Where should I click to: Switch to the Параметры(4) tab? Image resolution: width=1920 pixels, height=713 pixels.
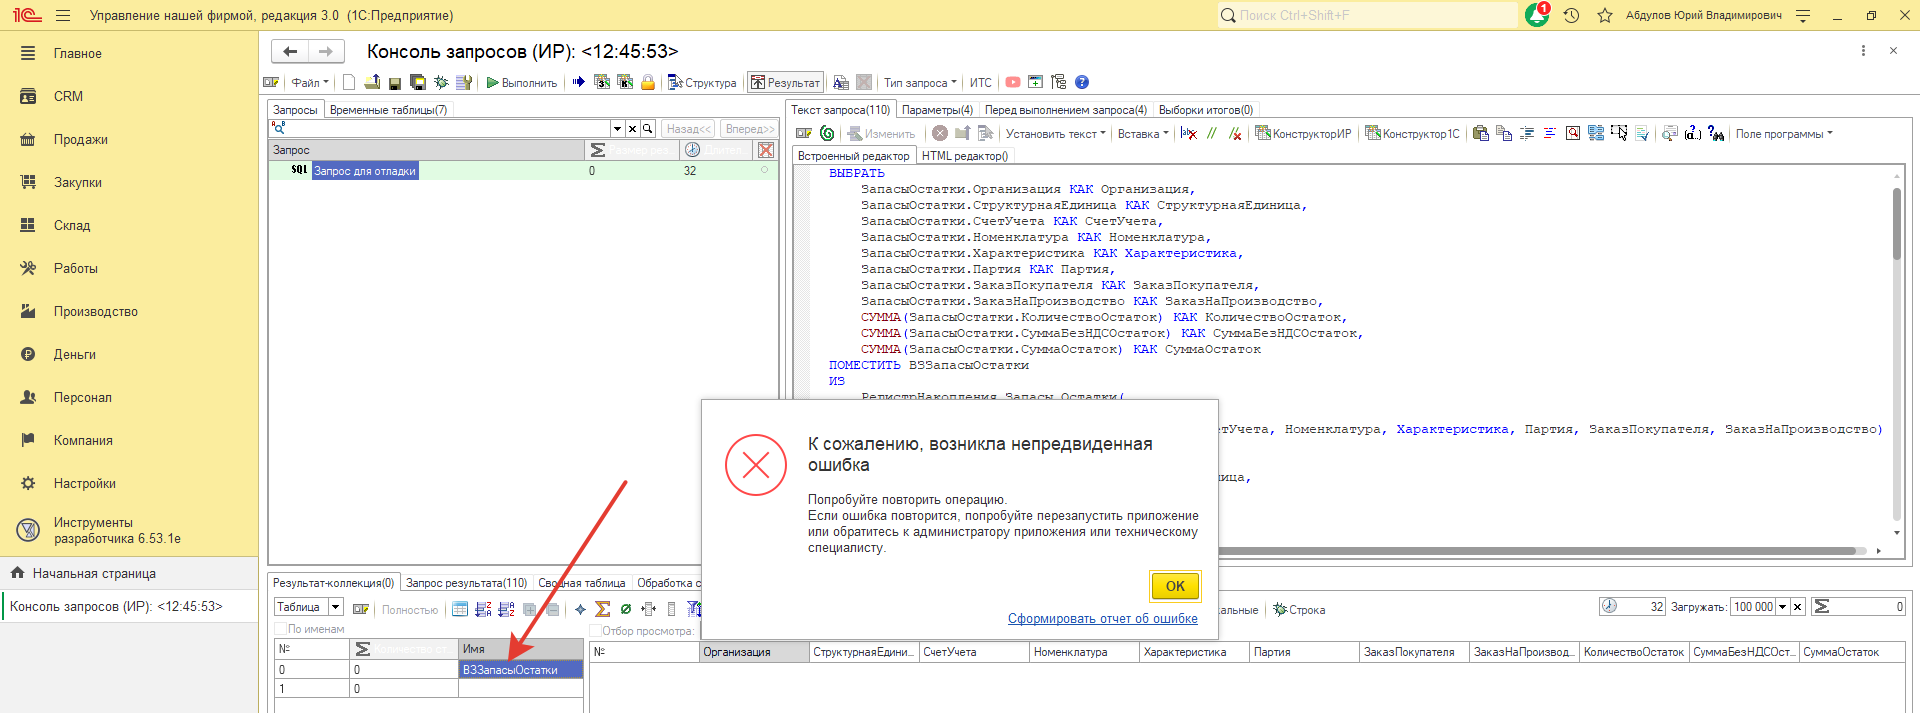(937, 110)
